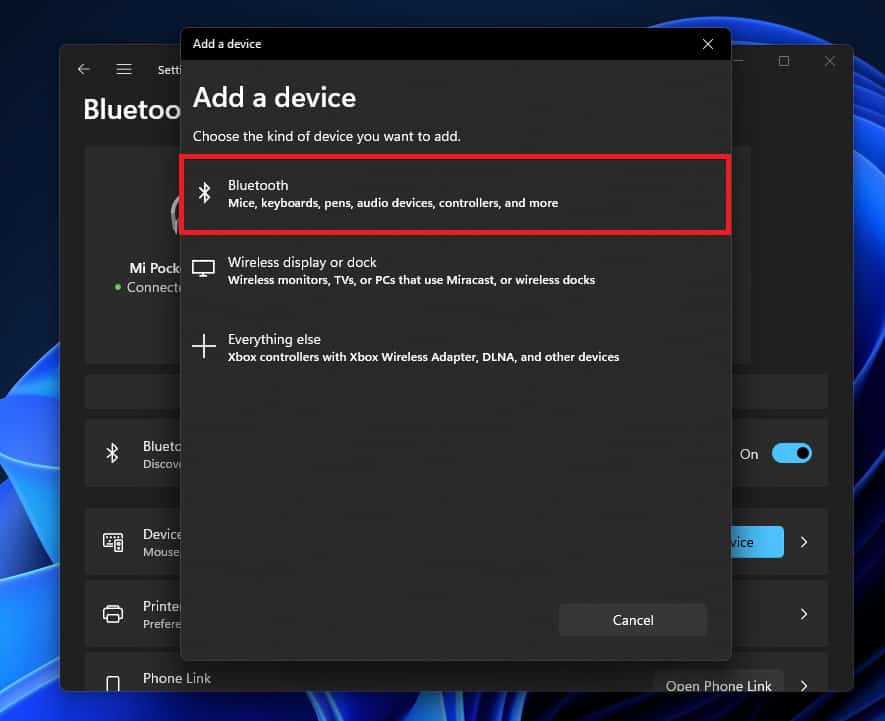The height and width of the screenshot is (721, 885).
Task: Select the Everything else option
Action: coord(455,348)
